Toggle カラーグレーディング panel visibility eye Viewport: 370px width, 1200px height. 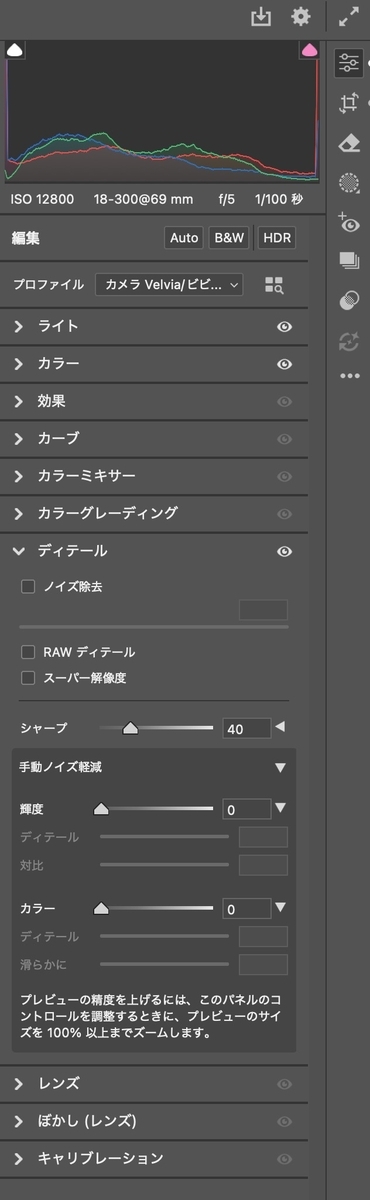pyautogui.click(x=285, y=514)
